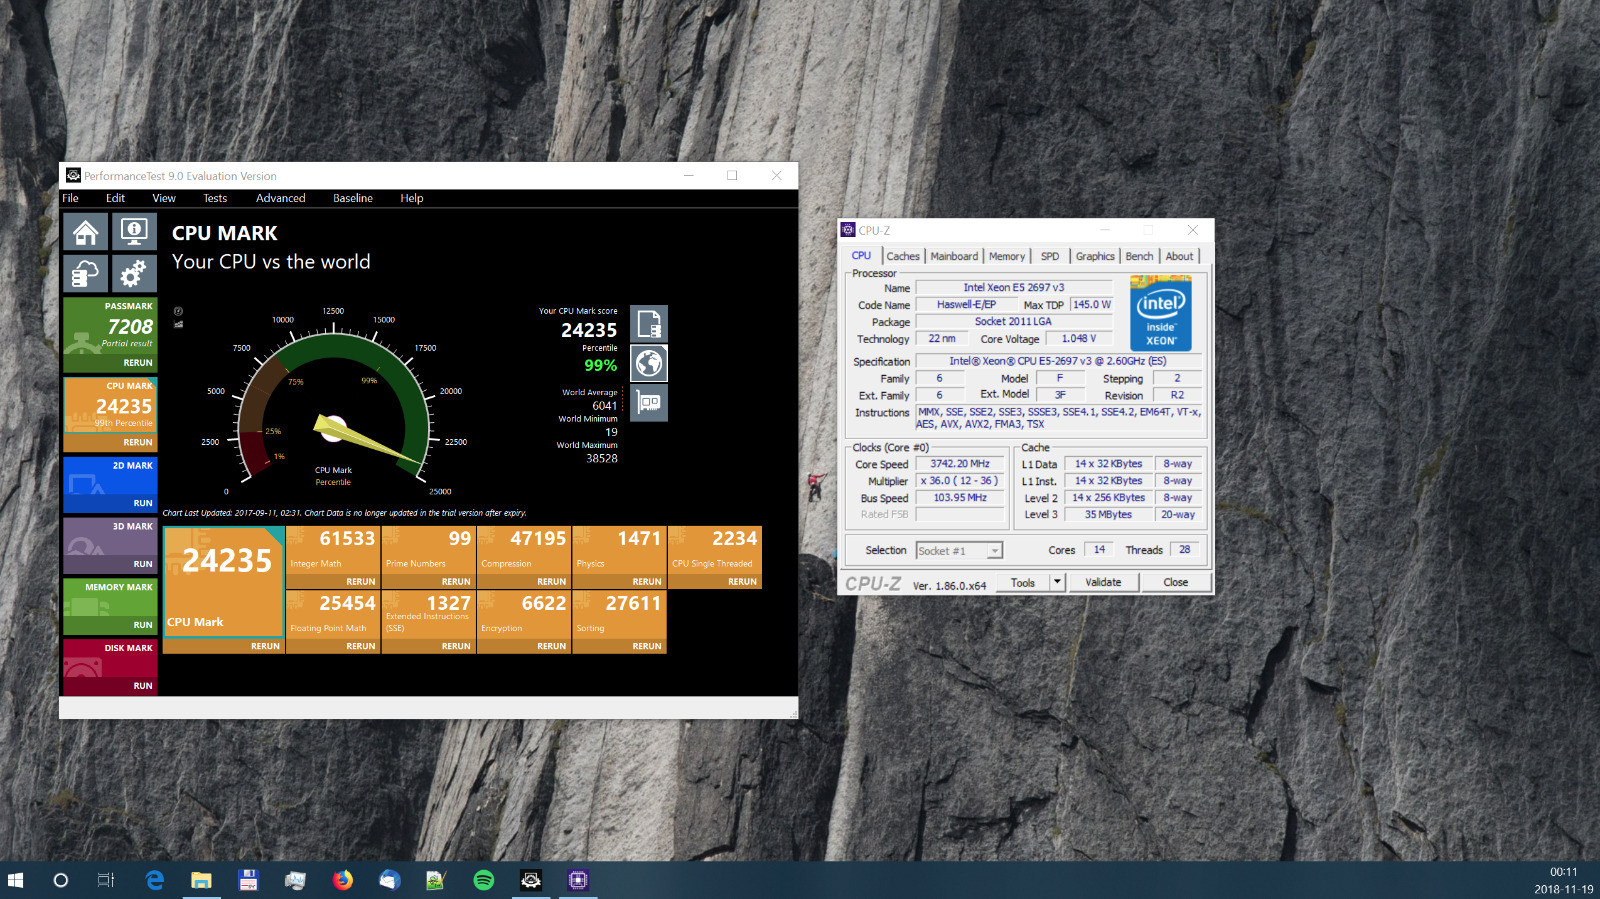Click the Tools button in CPU-Z

click(1023, 582)
